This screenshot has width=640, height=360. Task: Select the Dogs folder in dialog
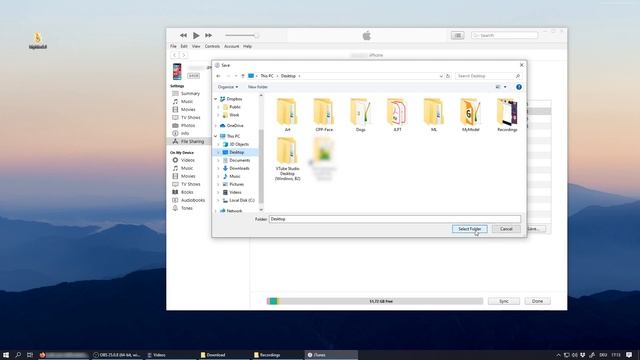[x=360, y=115]
